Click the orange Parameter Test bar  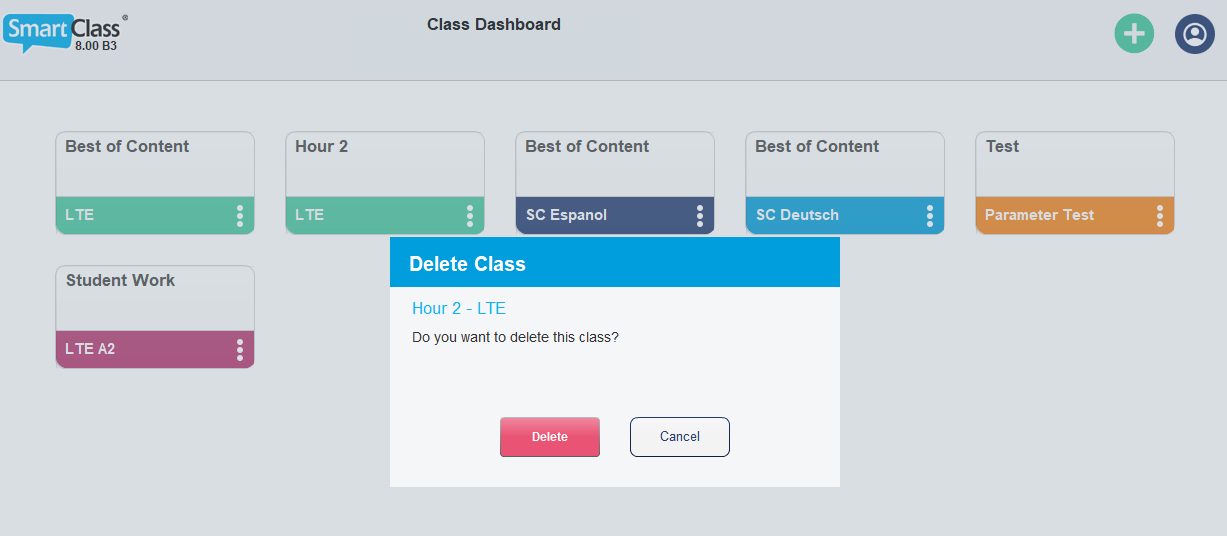(x=1075, y=215)
